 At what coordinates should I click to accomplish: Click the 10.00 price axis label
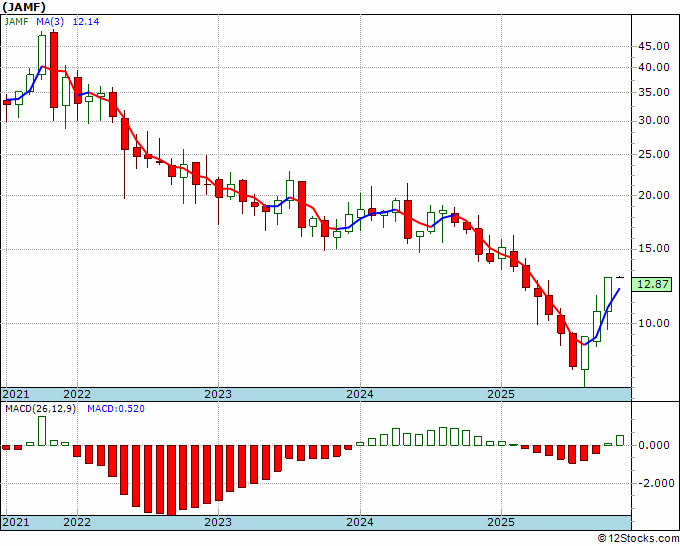click(654, 323)
